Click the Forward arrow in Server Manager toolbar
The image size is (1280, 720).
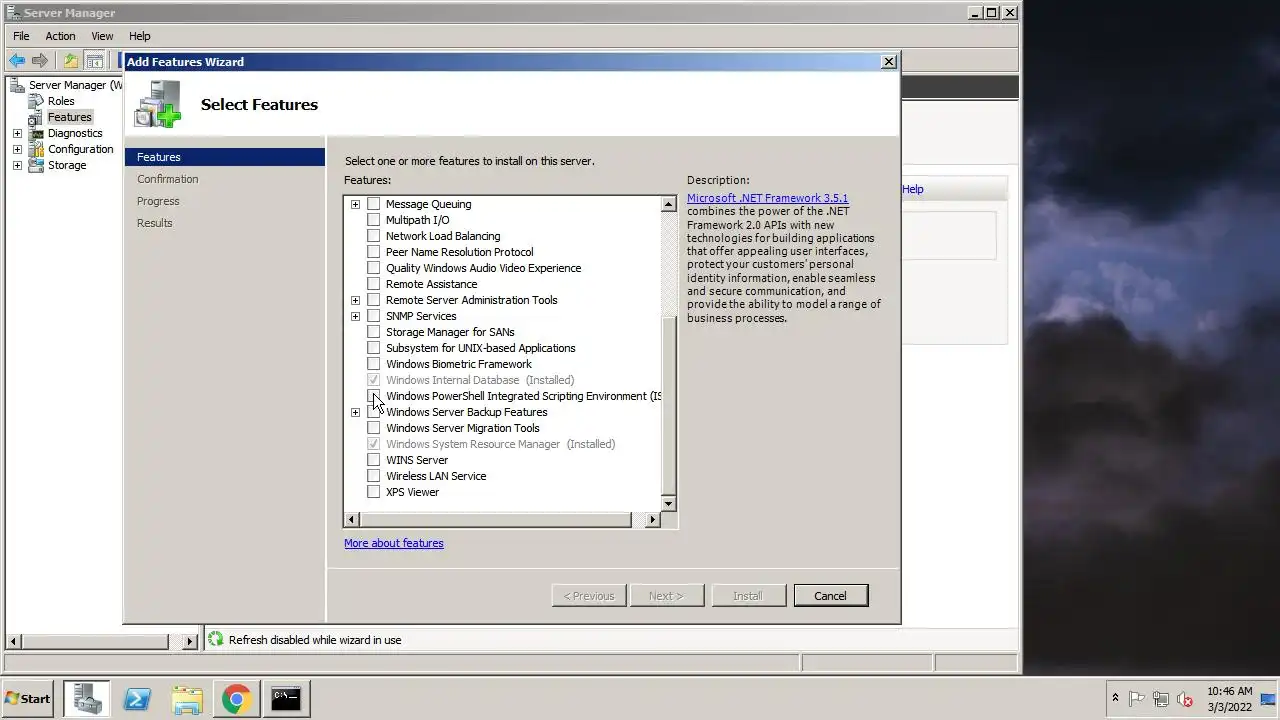[x=40, y=61]
